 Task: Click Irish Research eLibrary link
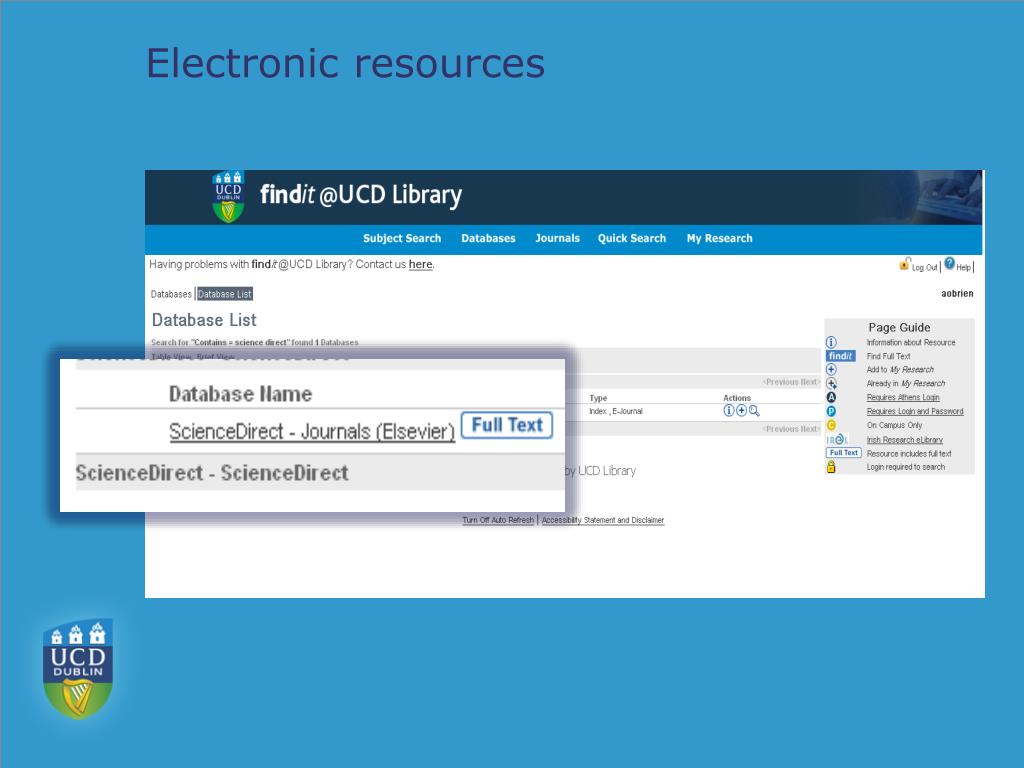[x=904, y=440]
